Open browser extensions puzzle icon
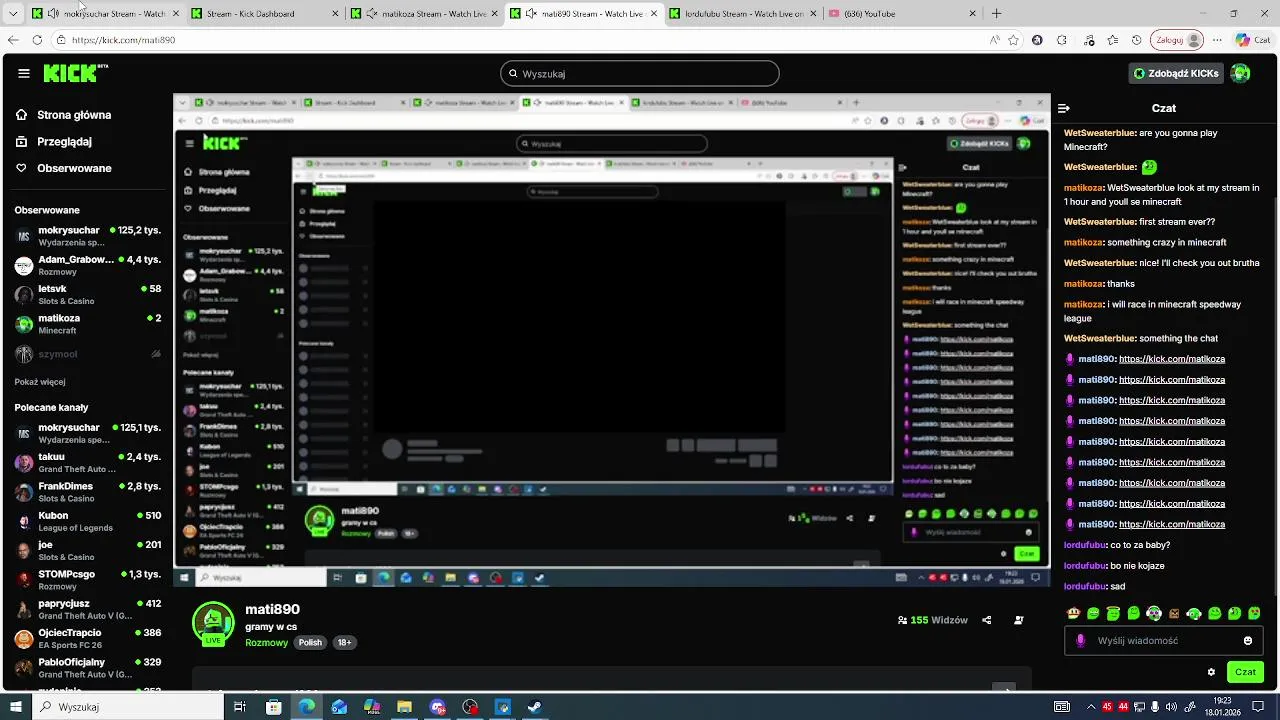1280x720 pixels. 1062,40
